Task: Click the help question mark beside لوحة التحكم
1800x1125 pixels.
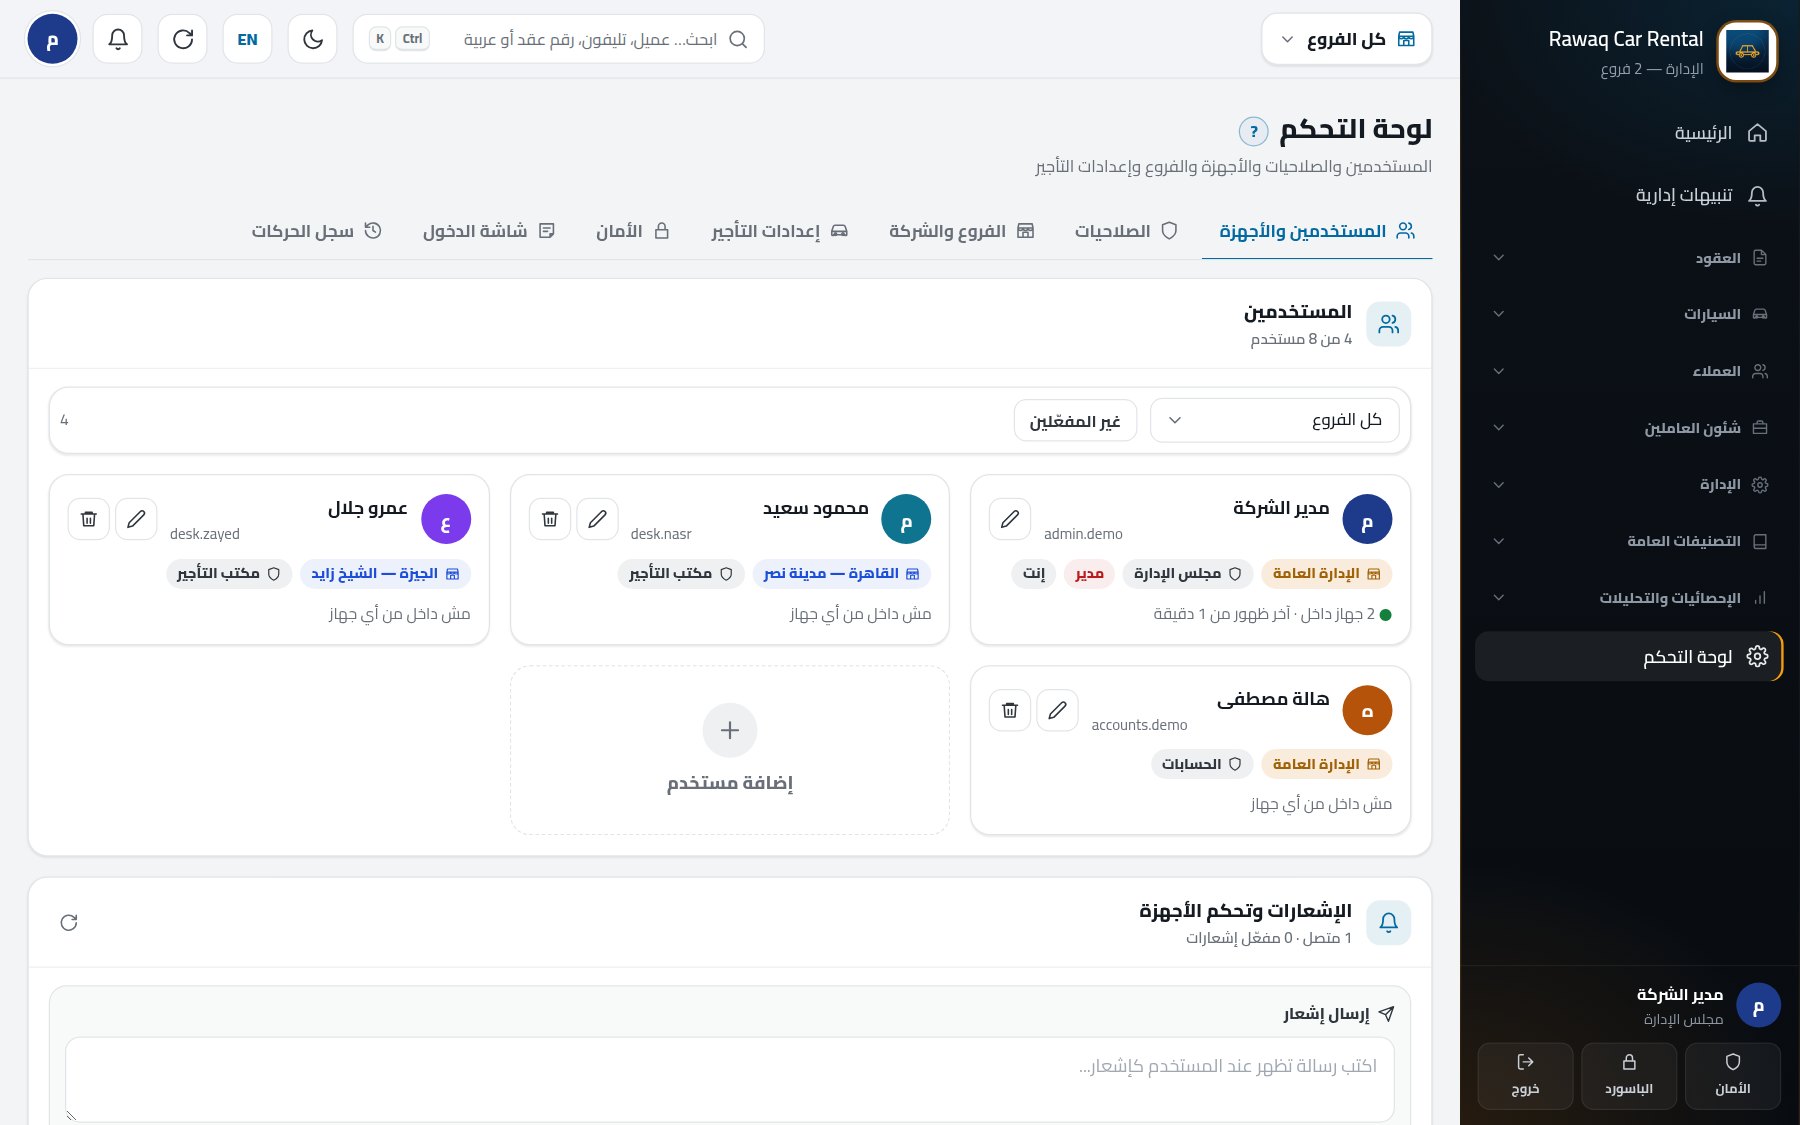Action: pos(1253,131)
